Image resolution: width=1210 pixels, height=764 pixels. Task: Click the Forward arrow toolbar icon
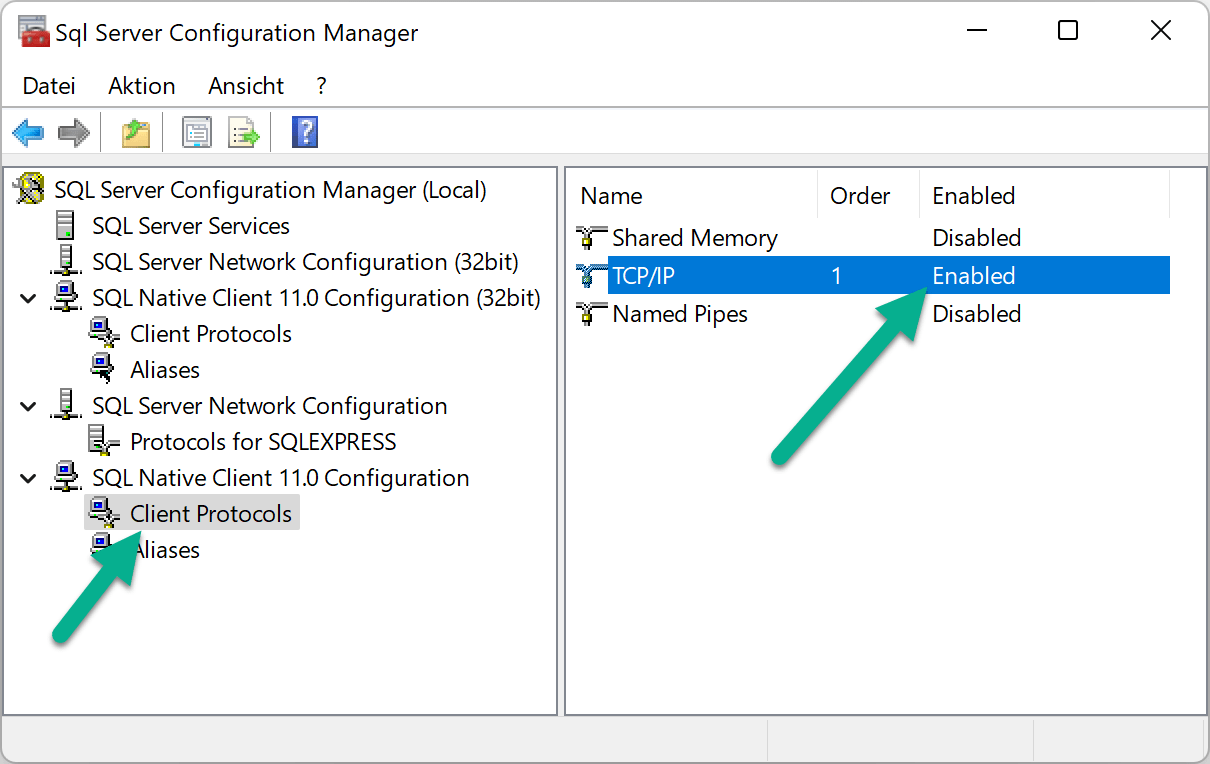74,132
